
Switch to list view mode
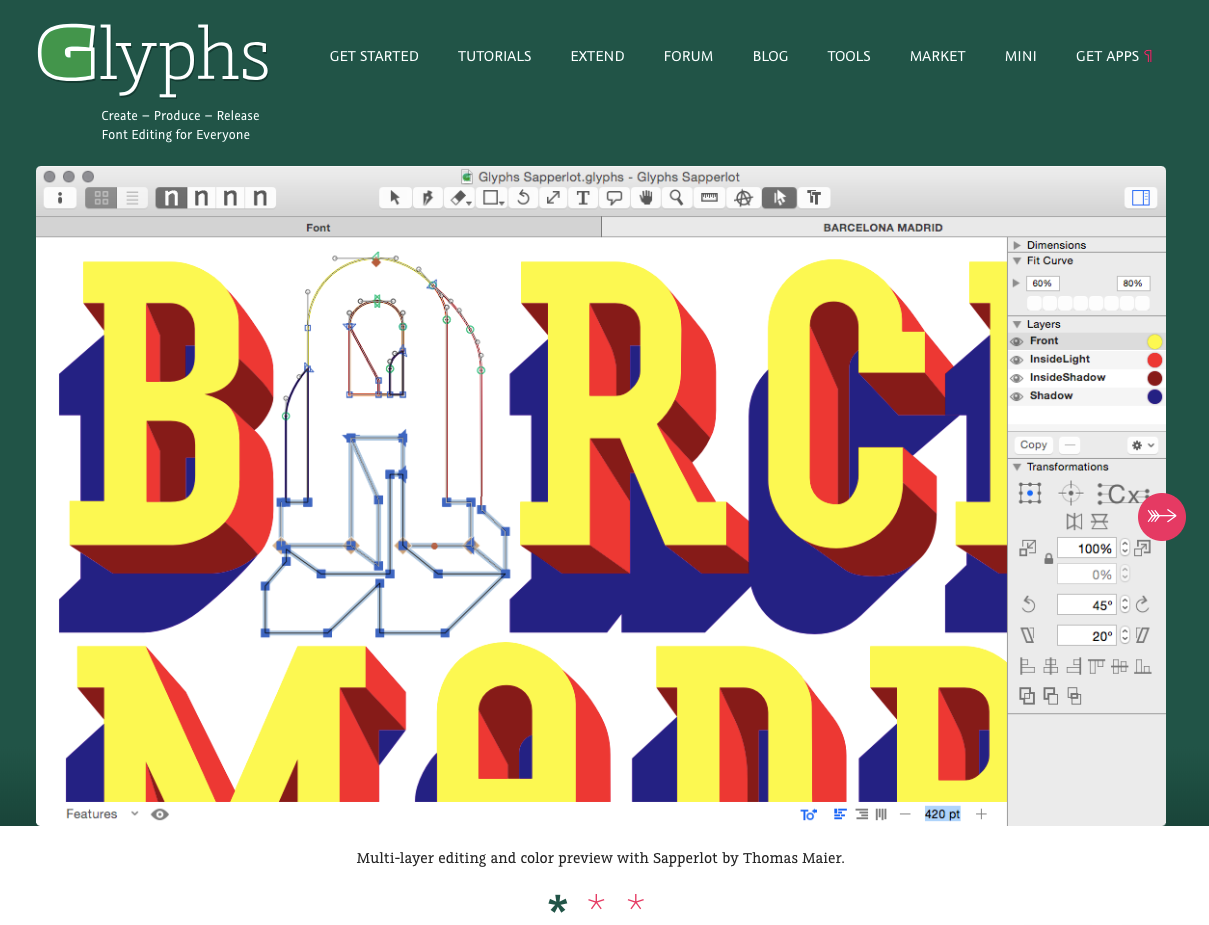click(132, 198)
